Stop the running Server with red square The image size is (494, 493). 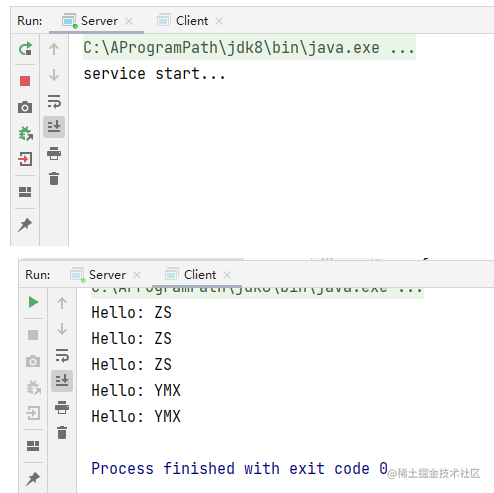[25, 81]
